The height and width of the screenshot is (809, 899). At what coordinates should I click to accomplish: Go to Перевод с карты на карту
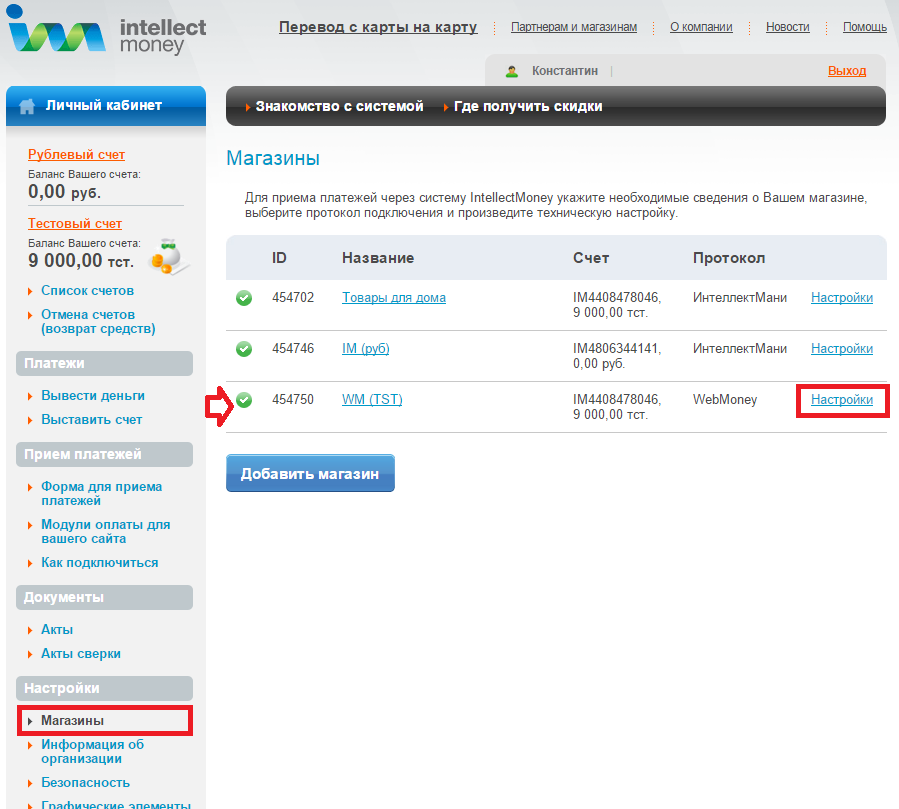pyautogui.click(x=377, y=27)
